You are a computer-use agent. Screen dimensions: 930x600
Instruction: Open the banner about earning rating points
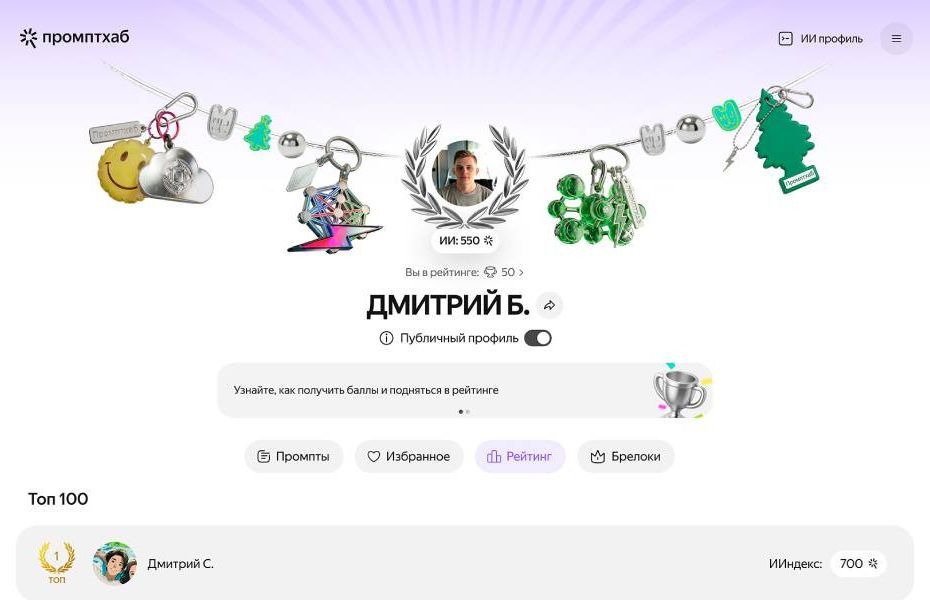click(464, 391)
